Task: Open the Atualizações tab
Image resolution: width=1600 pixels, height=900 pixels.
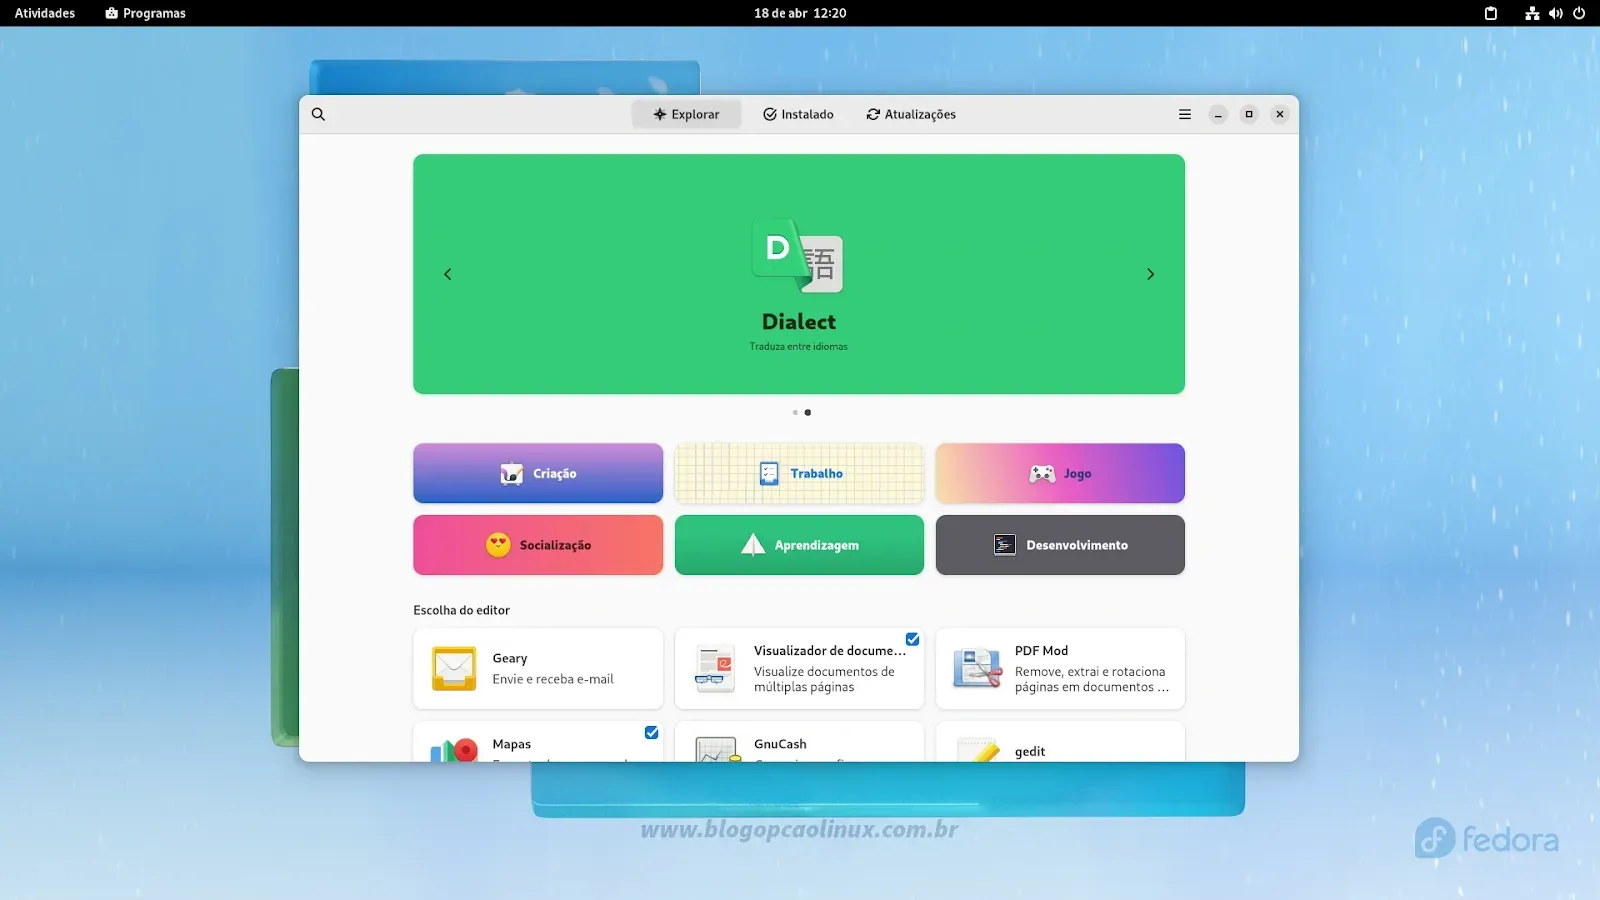Action: click(911, 114)
